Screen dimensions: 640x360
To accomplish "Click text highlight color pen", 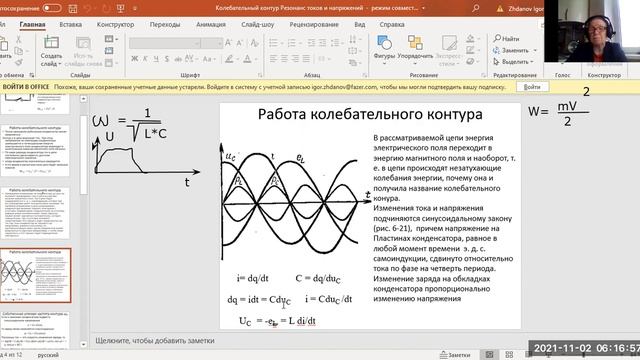I will [229, 59].
